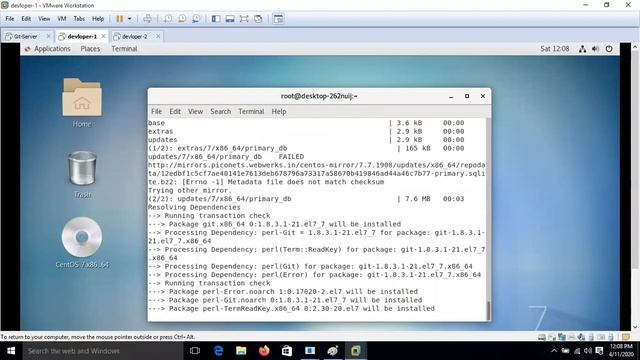Open the Terminal menu in terminal window
This screenshot has width=640, height=360.
click(x=251, y=111)
